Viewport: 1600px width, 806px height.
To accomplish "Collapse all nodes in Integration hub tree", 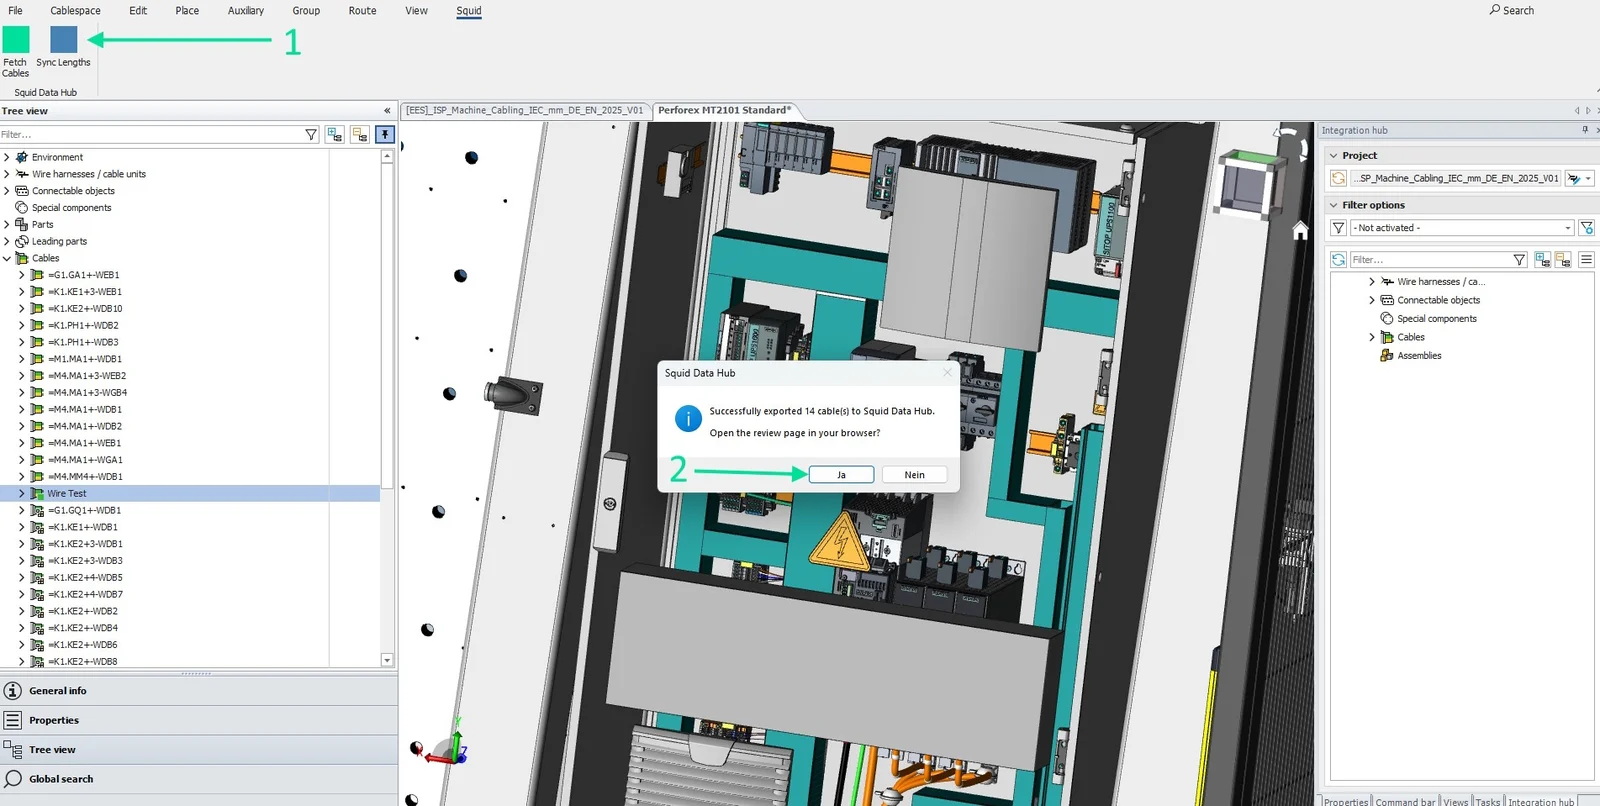I will (1563, 259).
